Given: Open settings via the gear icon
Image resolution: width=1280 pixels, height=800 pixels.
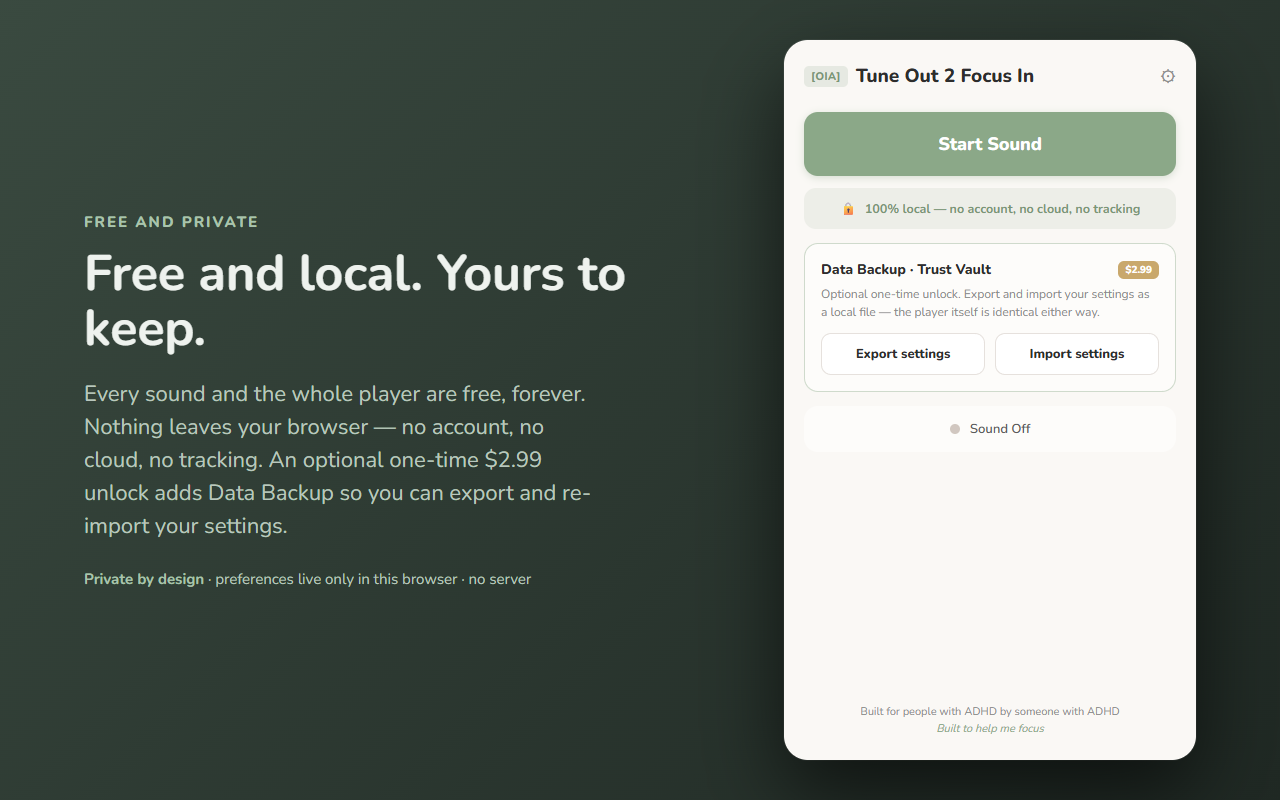Looking at the screenshot, I should pos(1167,76).
